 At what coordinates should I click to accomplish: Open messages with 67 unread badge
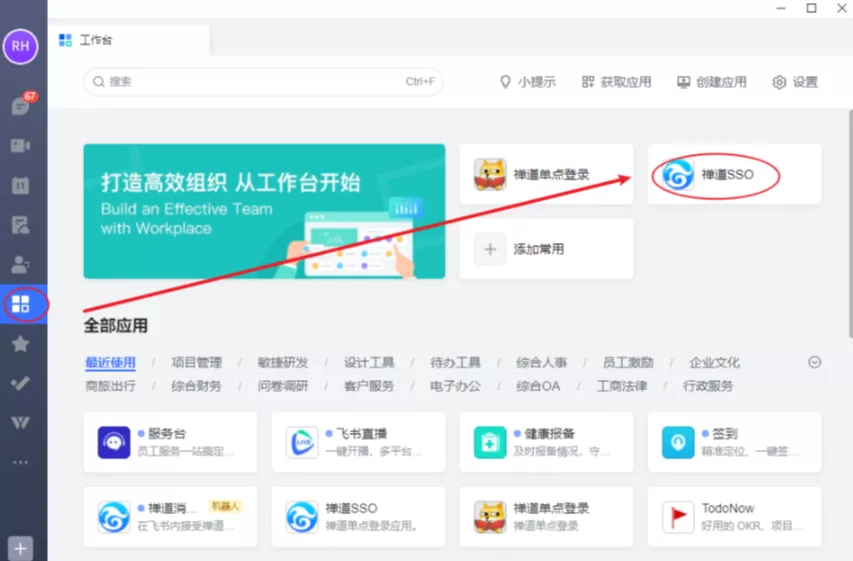coord(21,105)
